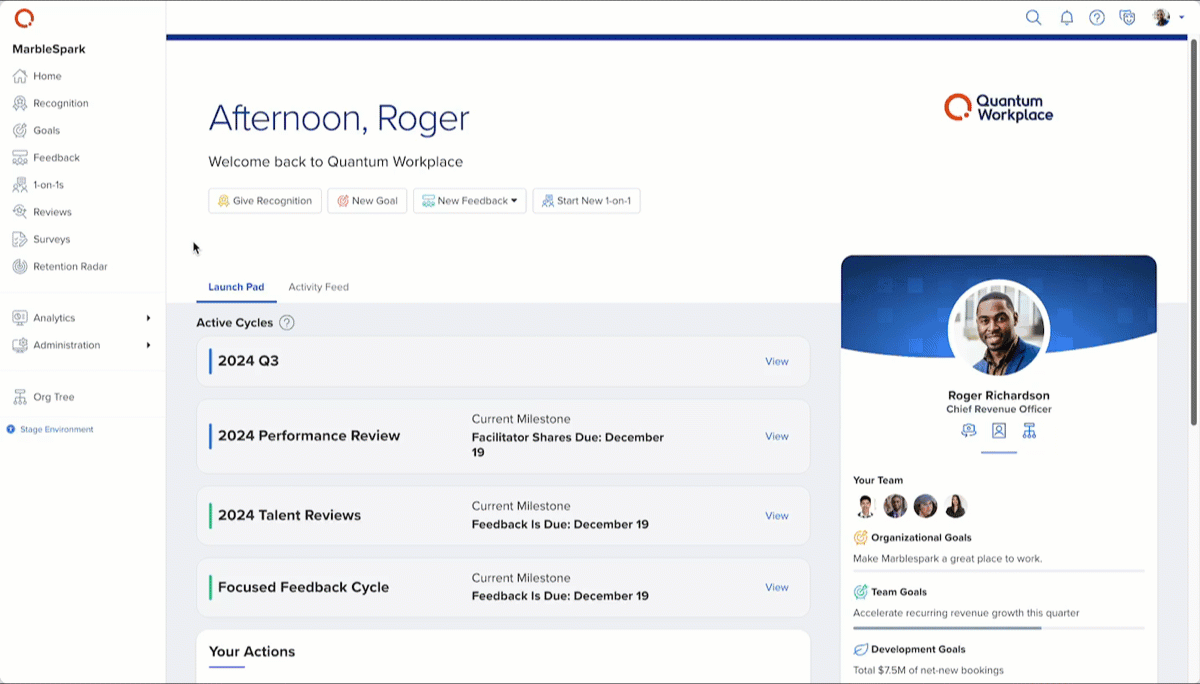Expand the Administration sidebar submenu

[x=148, y=345]
